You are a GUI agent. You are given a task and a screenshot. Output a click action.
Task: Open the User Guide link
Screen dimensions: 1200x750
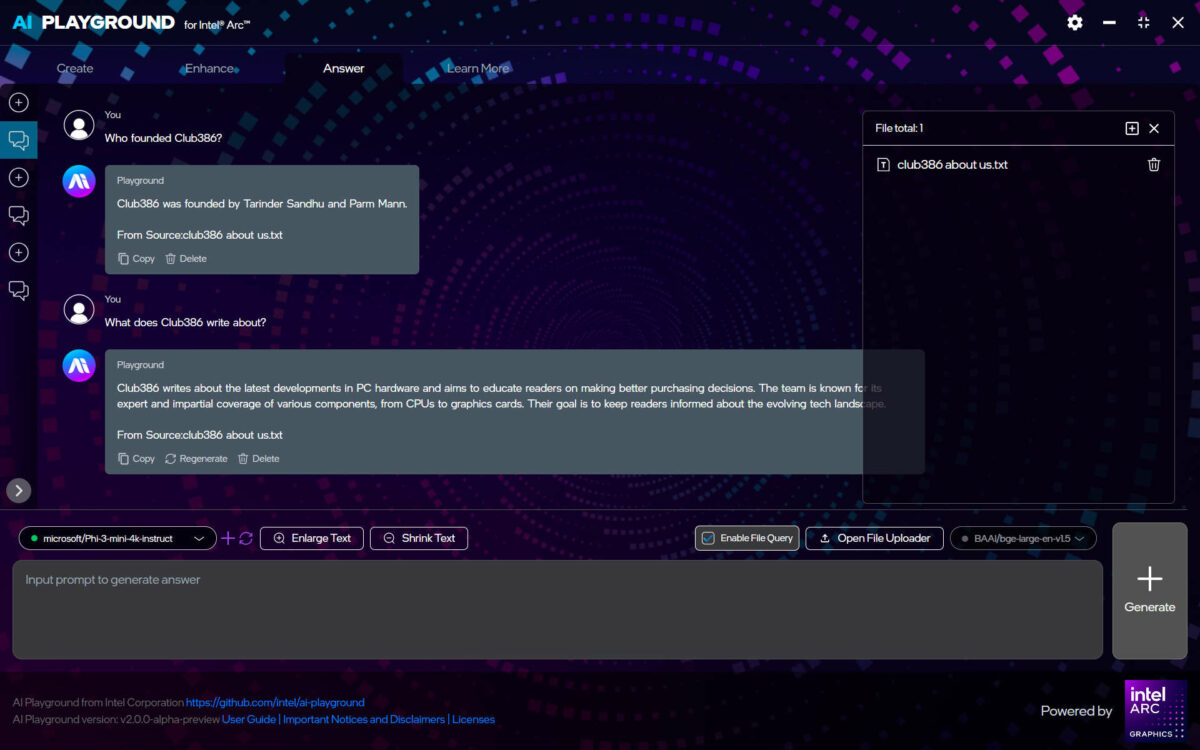[249, 719]
